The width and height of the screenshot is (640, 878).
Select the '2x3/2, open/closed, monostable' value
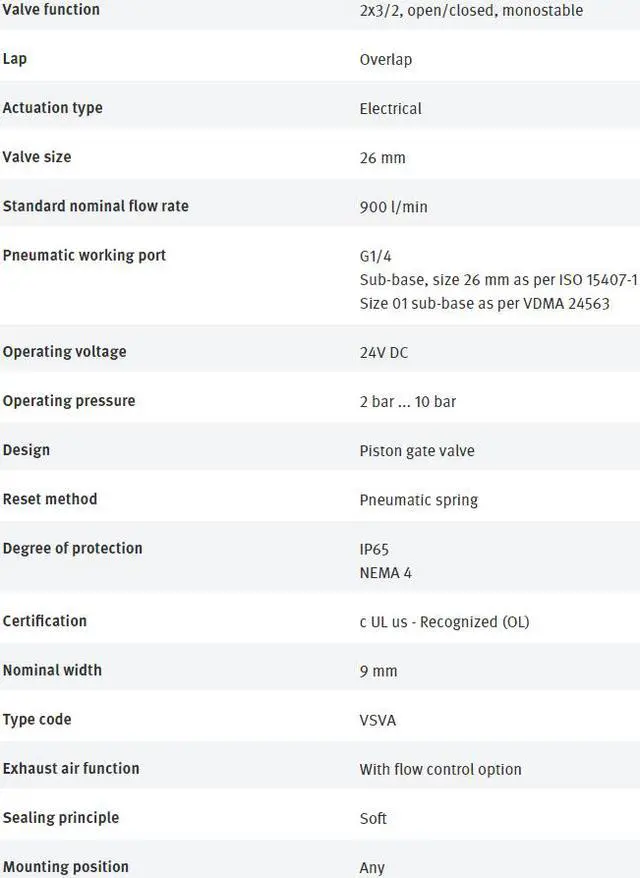[471, 10]
